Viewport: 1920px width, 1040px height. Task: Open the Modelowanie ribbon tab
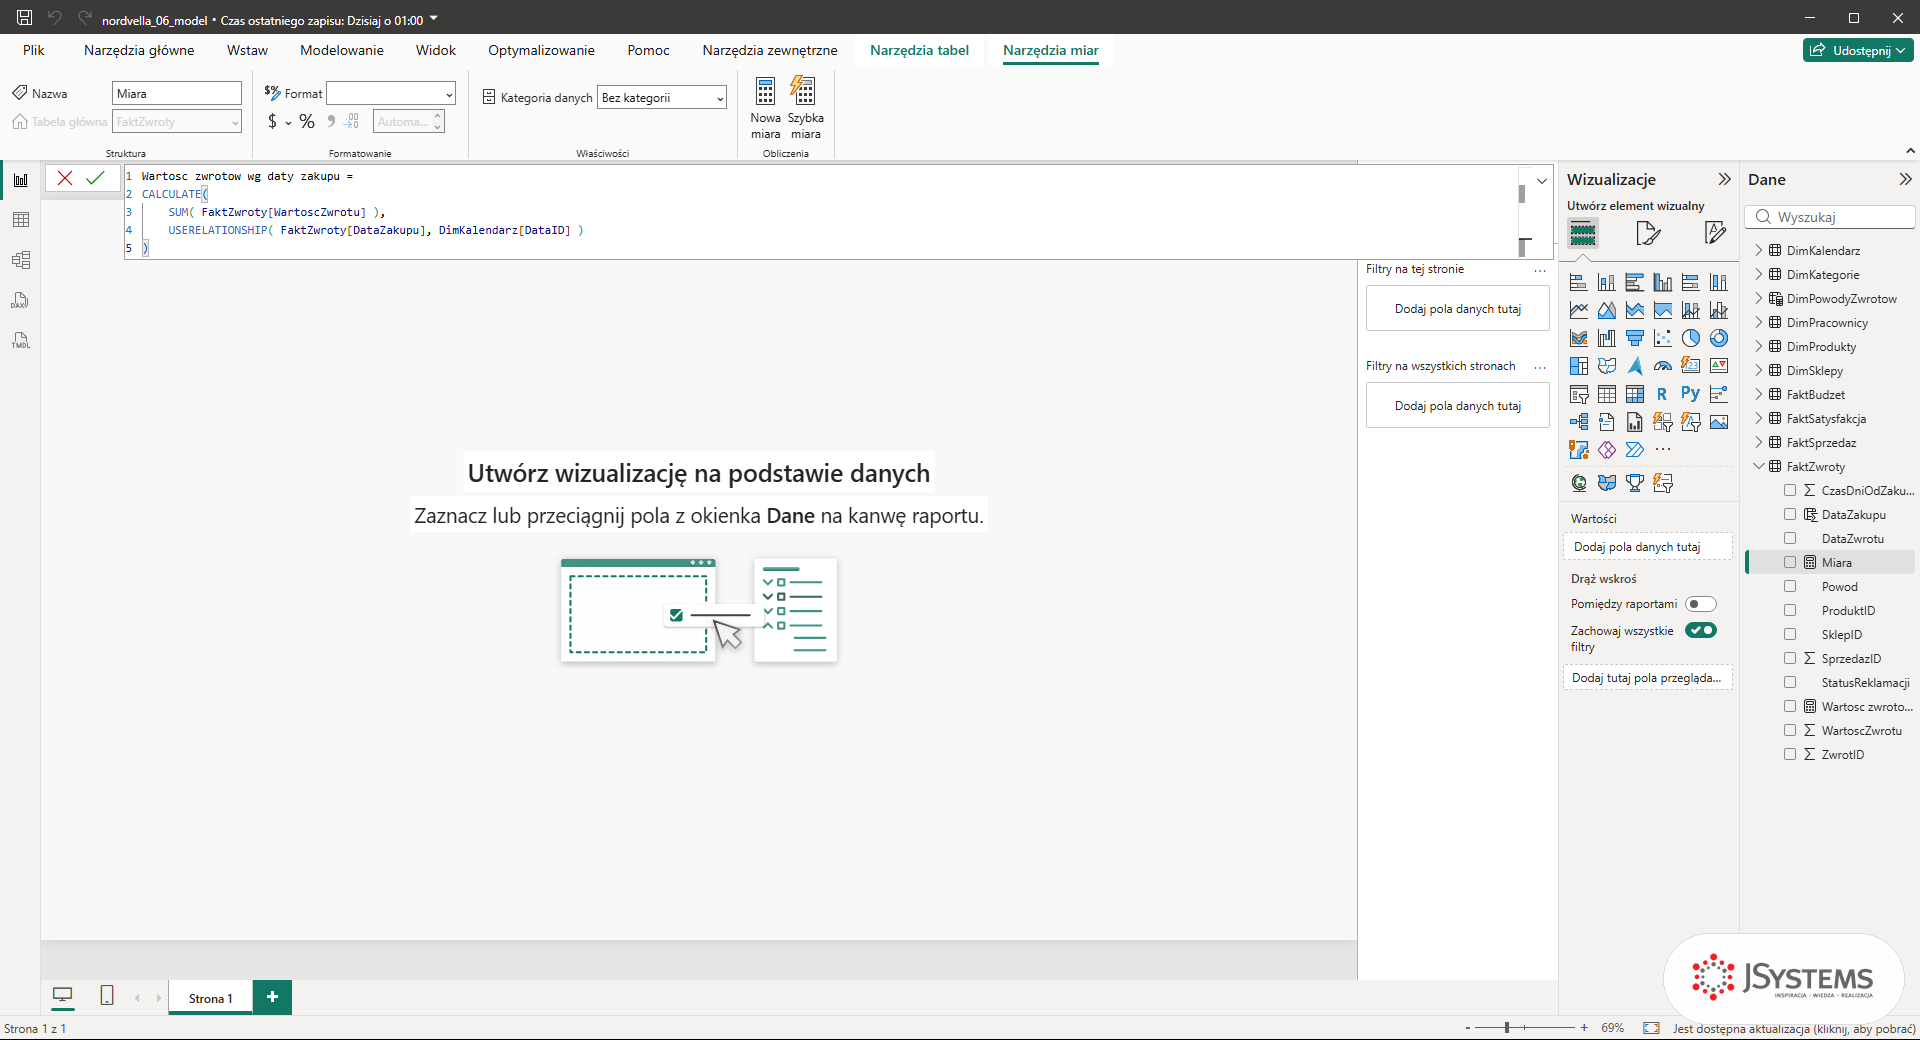pyautogui.click(x=341, y=50)
